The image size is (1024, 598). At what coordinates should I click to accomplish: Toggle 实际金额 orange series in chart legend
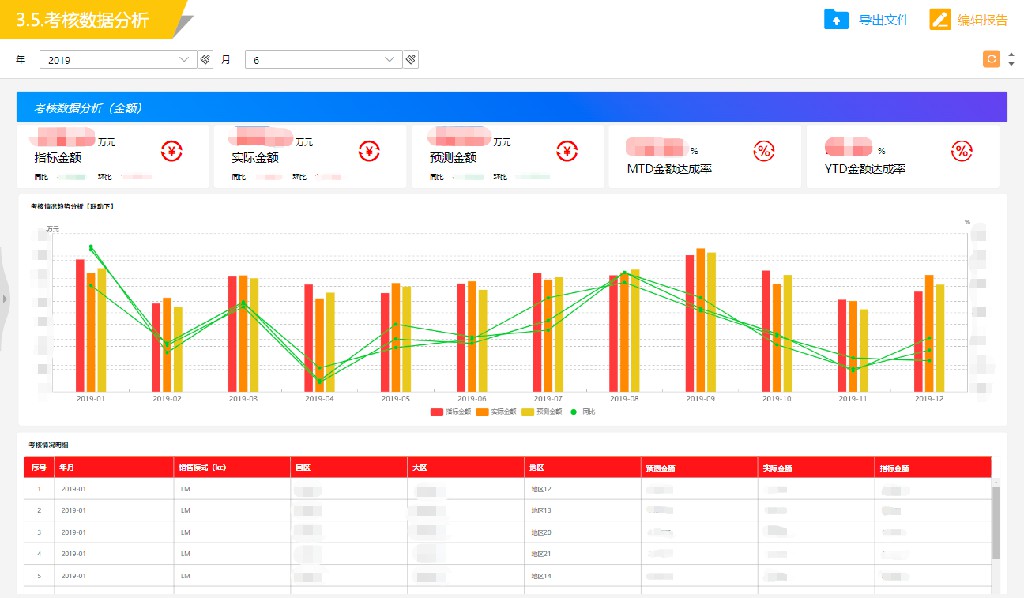(x=496, y=412)
